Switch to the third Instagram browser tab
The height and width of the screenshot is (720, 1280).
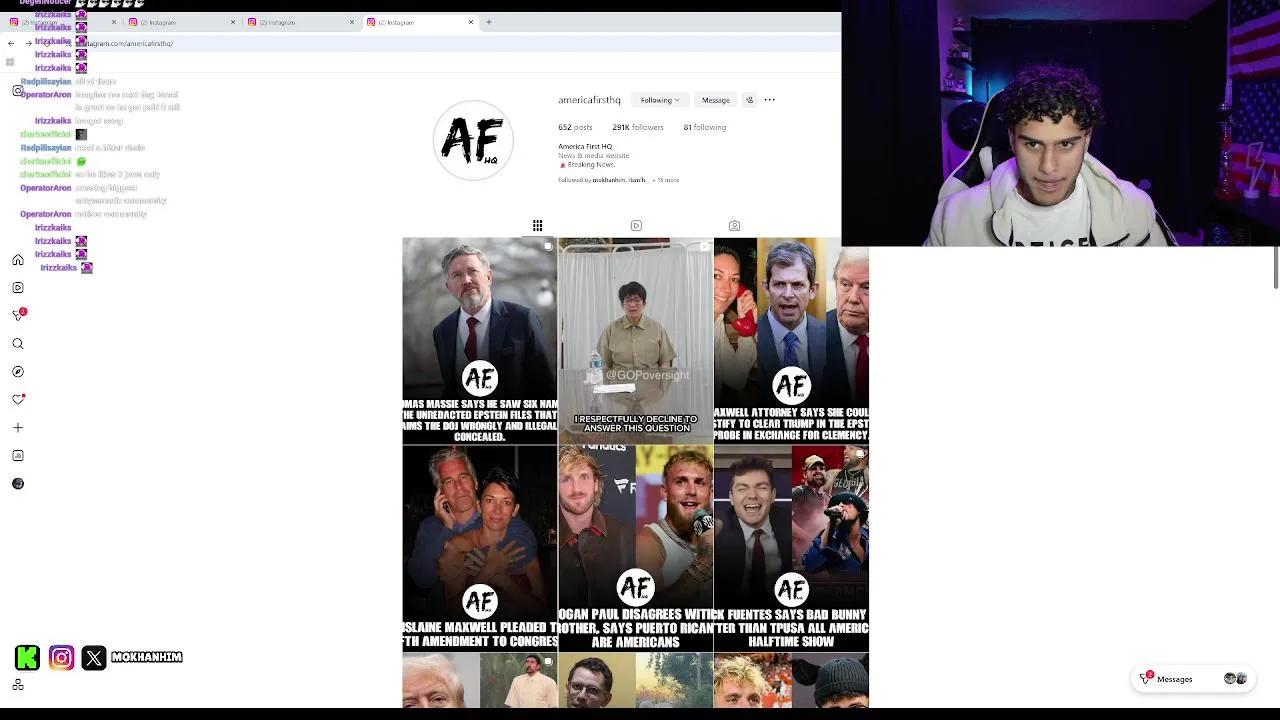click(x=299, y=22)
